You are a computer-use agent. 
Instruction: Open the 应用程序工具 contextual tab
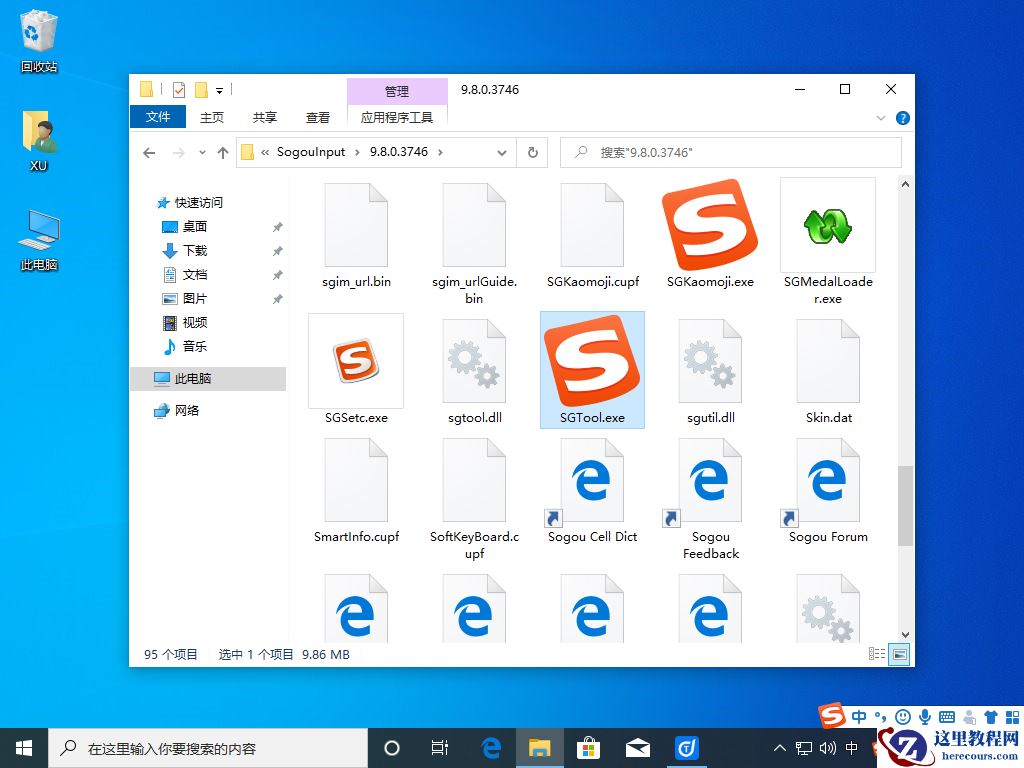397,117
